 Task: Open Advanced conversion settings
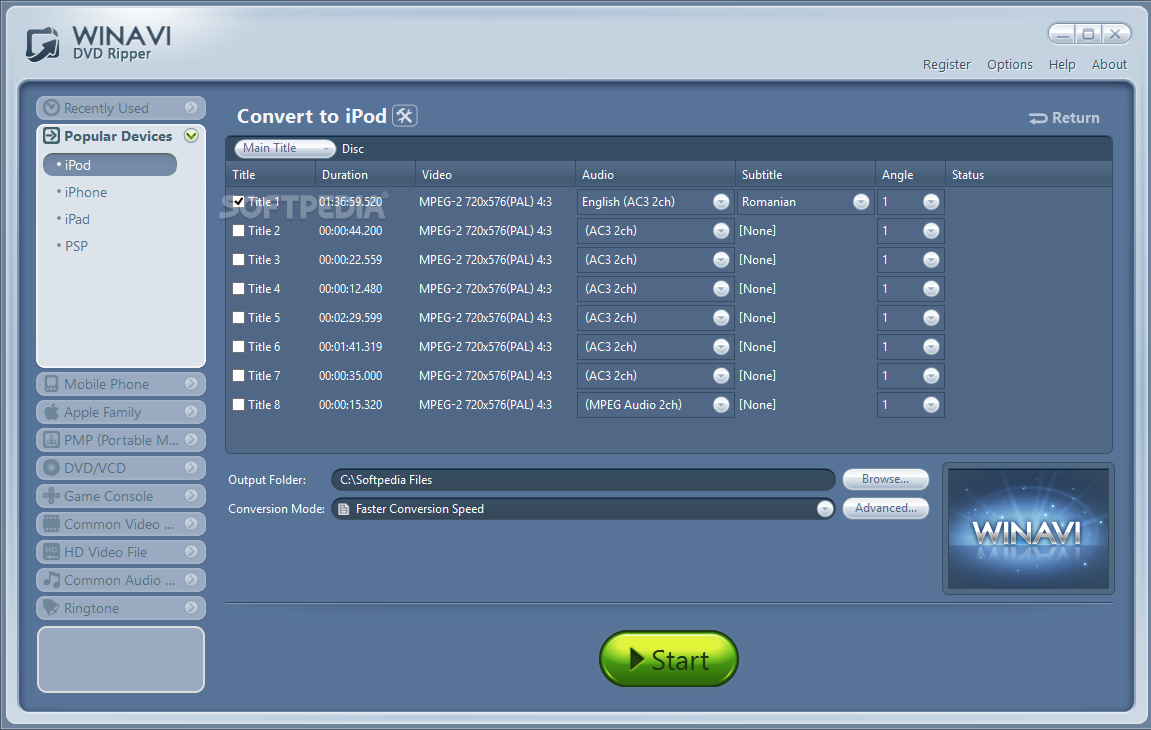pyautogui.click(x=885, y=508)
